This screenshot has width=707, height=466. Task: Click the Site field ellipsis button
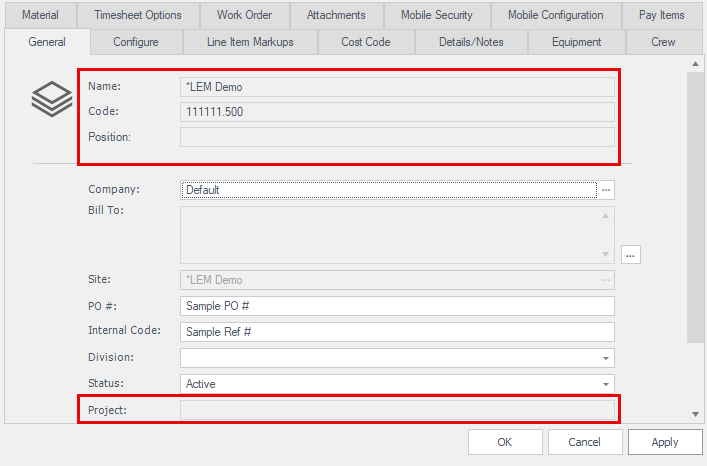pos(606,280)
